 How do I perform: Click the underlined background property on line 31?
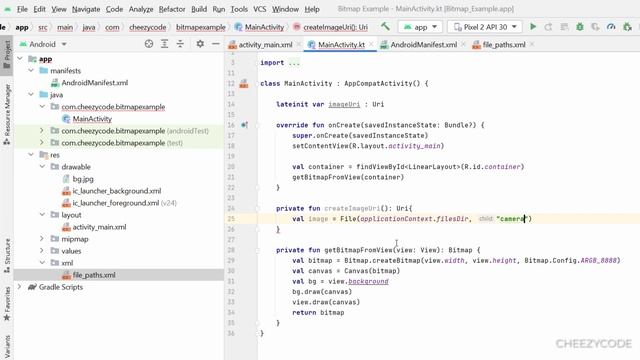point(368,281)
